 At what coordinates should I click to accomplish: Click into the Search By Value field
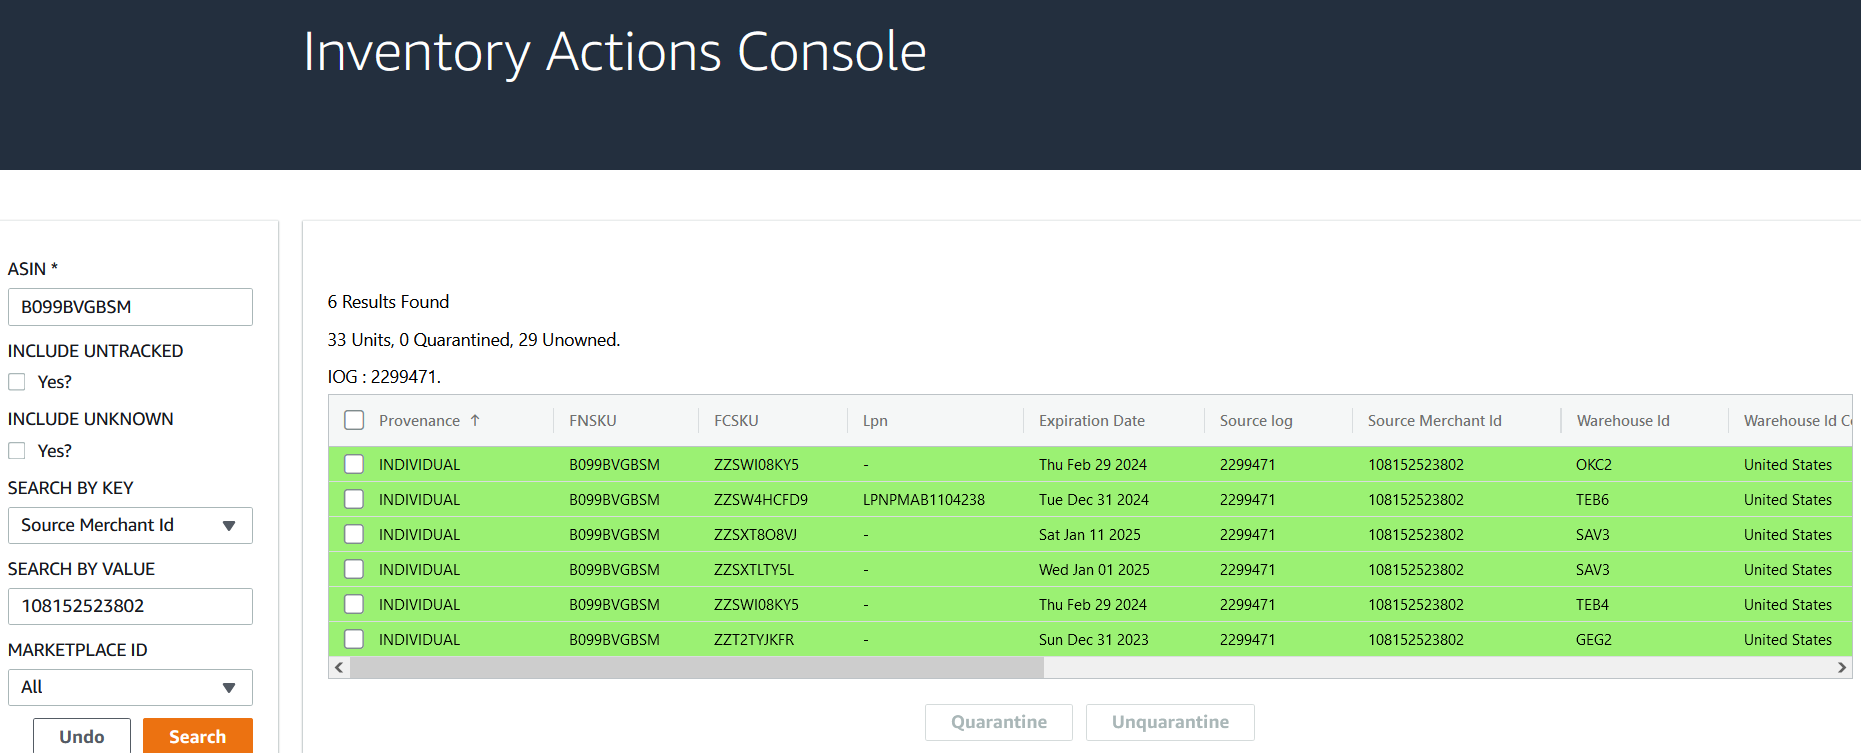(130, 606)
